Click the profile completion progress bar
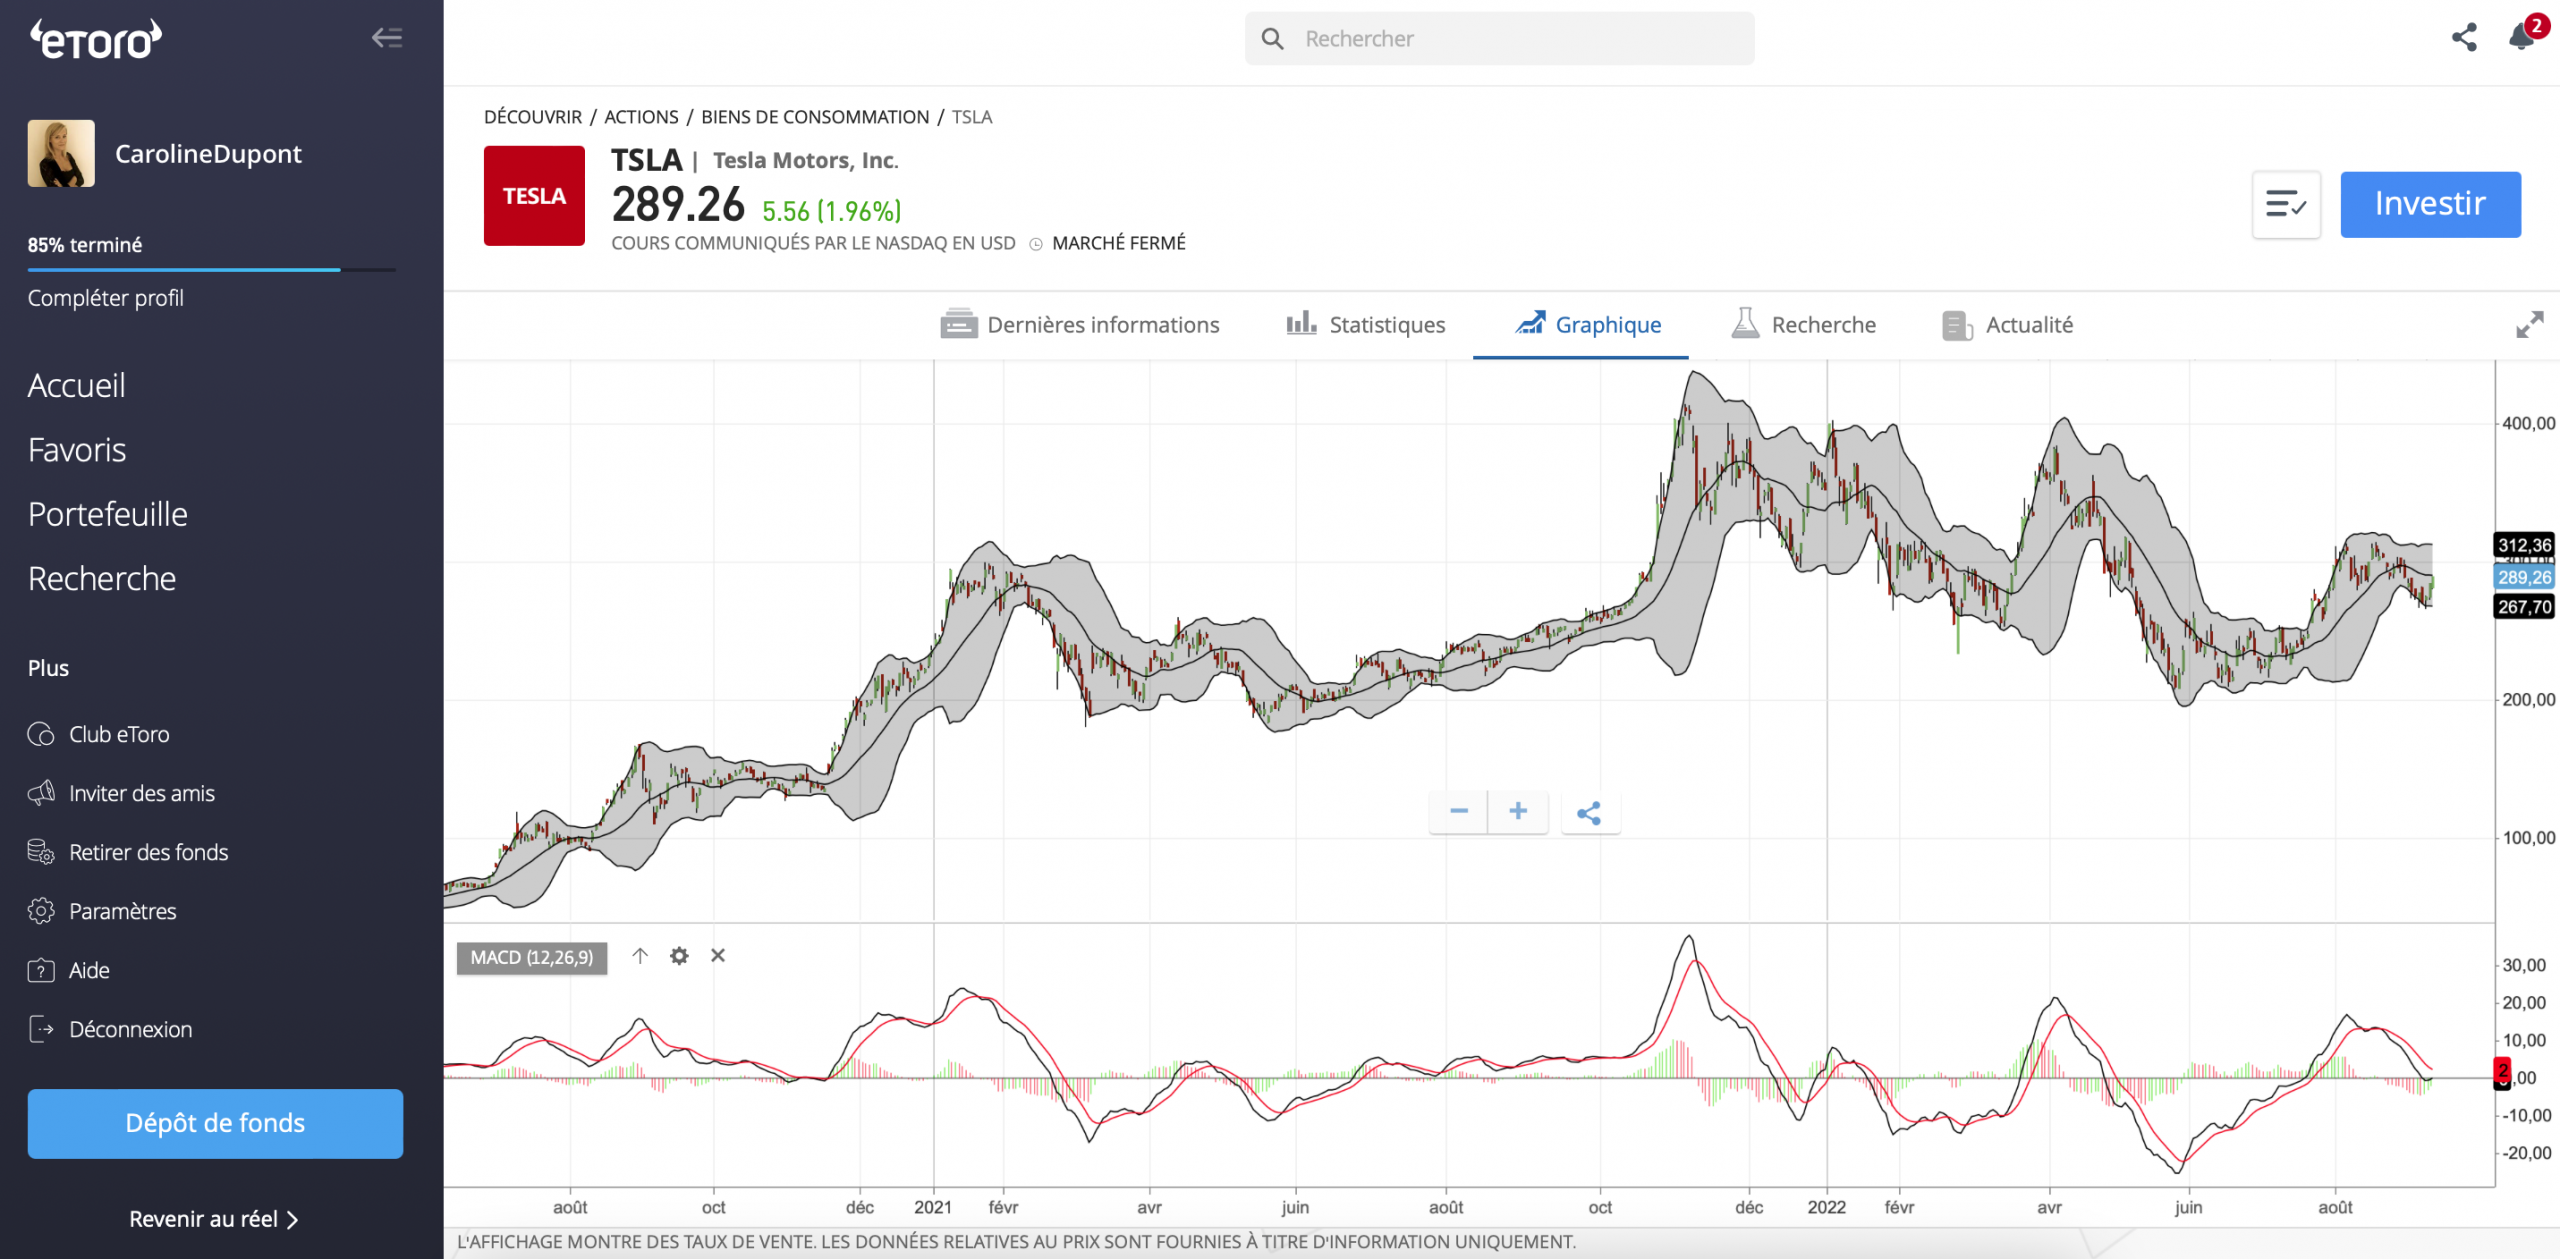This screenshot has width=2560, height=1259. point(212,270)
